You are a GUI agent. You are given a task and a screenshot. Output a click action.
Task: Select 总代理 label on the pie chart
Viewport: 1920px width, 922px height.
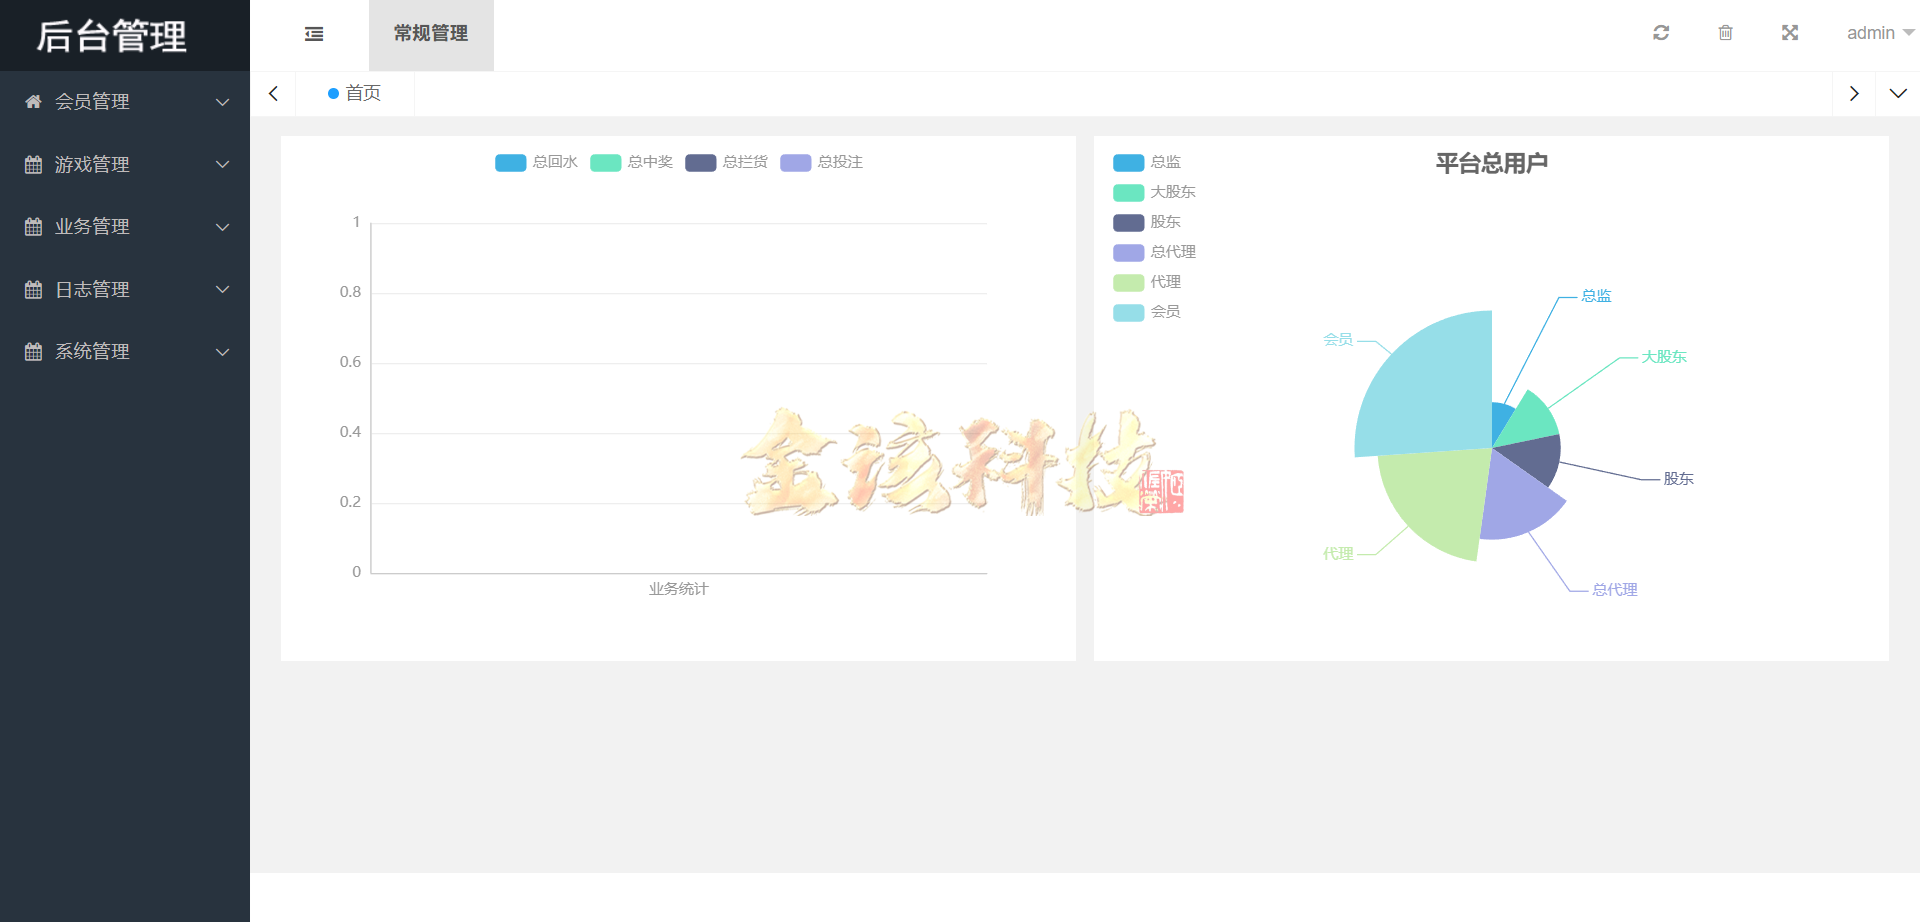point(1611,589)
